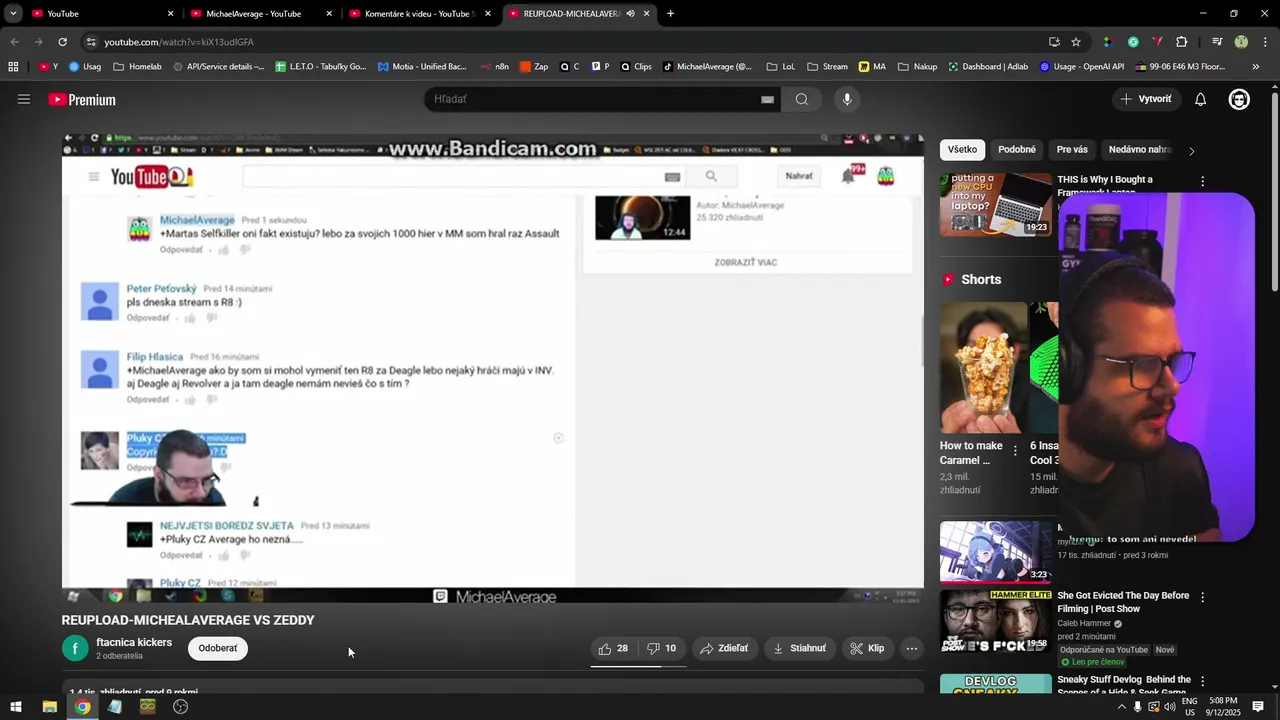Viewport: 1280px width, 720px height.
Task: Open ftacnica kickers channel link
Action: click(x=134, y=642)
